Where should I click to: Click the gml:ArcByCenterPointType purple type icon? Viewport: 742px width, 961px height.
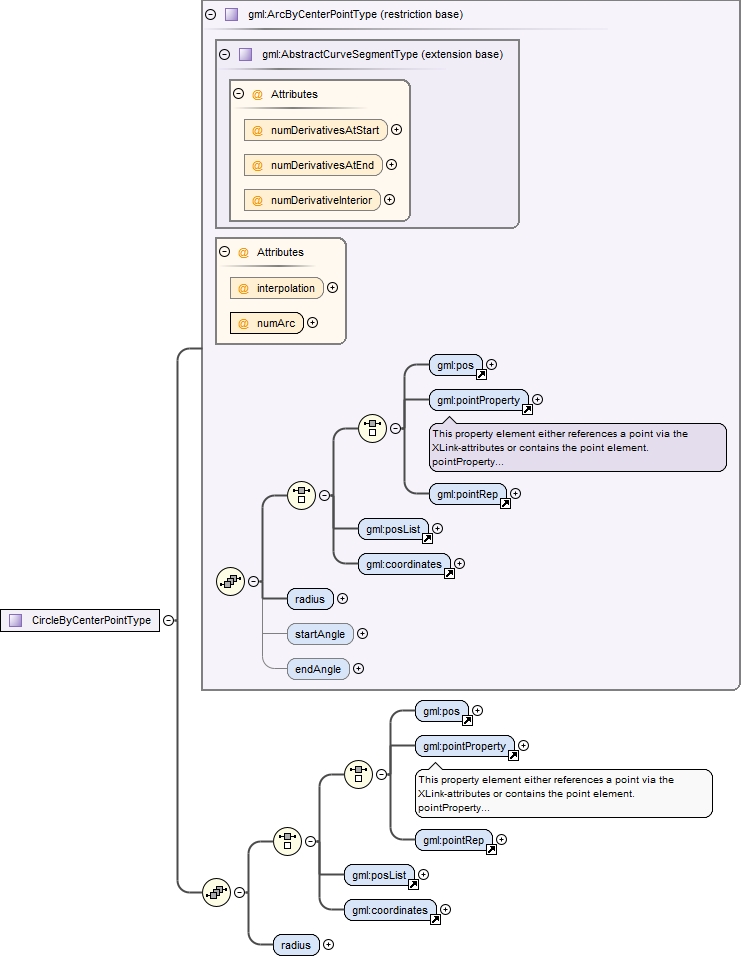click(x=232, y=14)
